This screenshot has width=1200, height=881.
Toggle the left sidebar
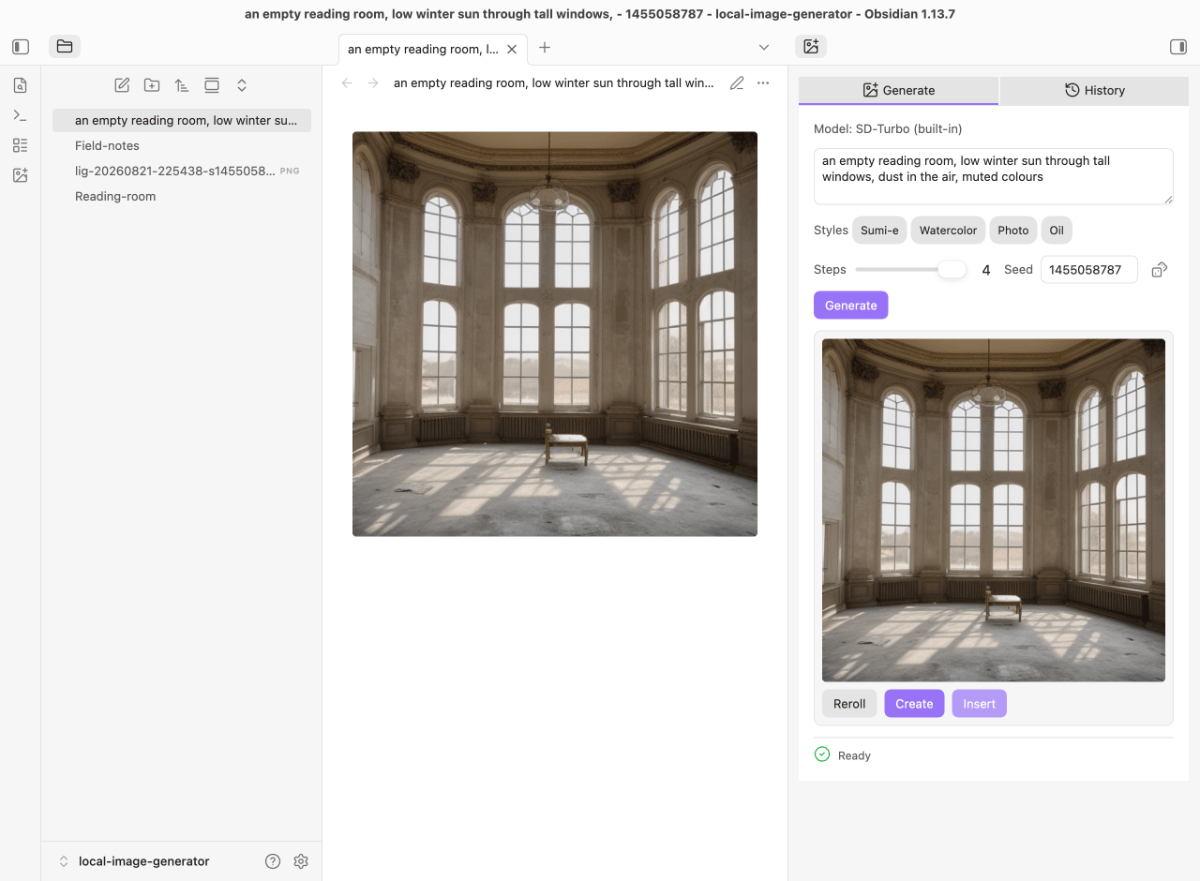20,47
